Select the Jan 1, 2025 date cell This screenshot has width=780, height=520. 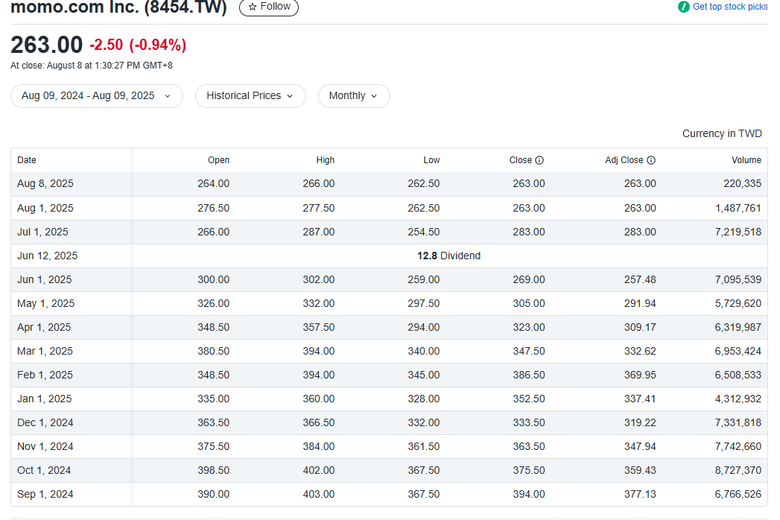pyautogui.click(x=44, y=399)
